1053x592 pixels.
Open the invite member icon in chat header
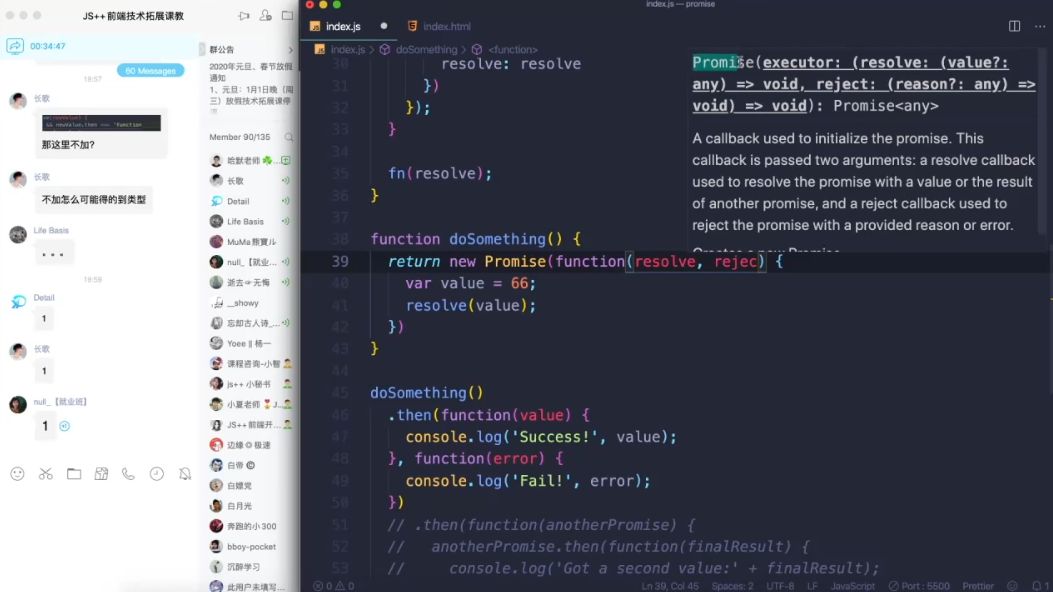(266, 15)
